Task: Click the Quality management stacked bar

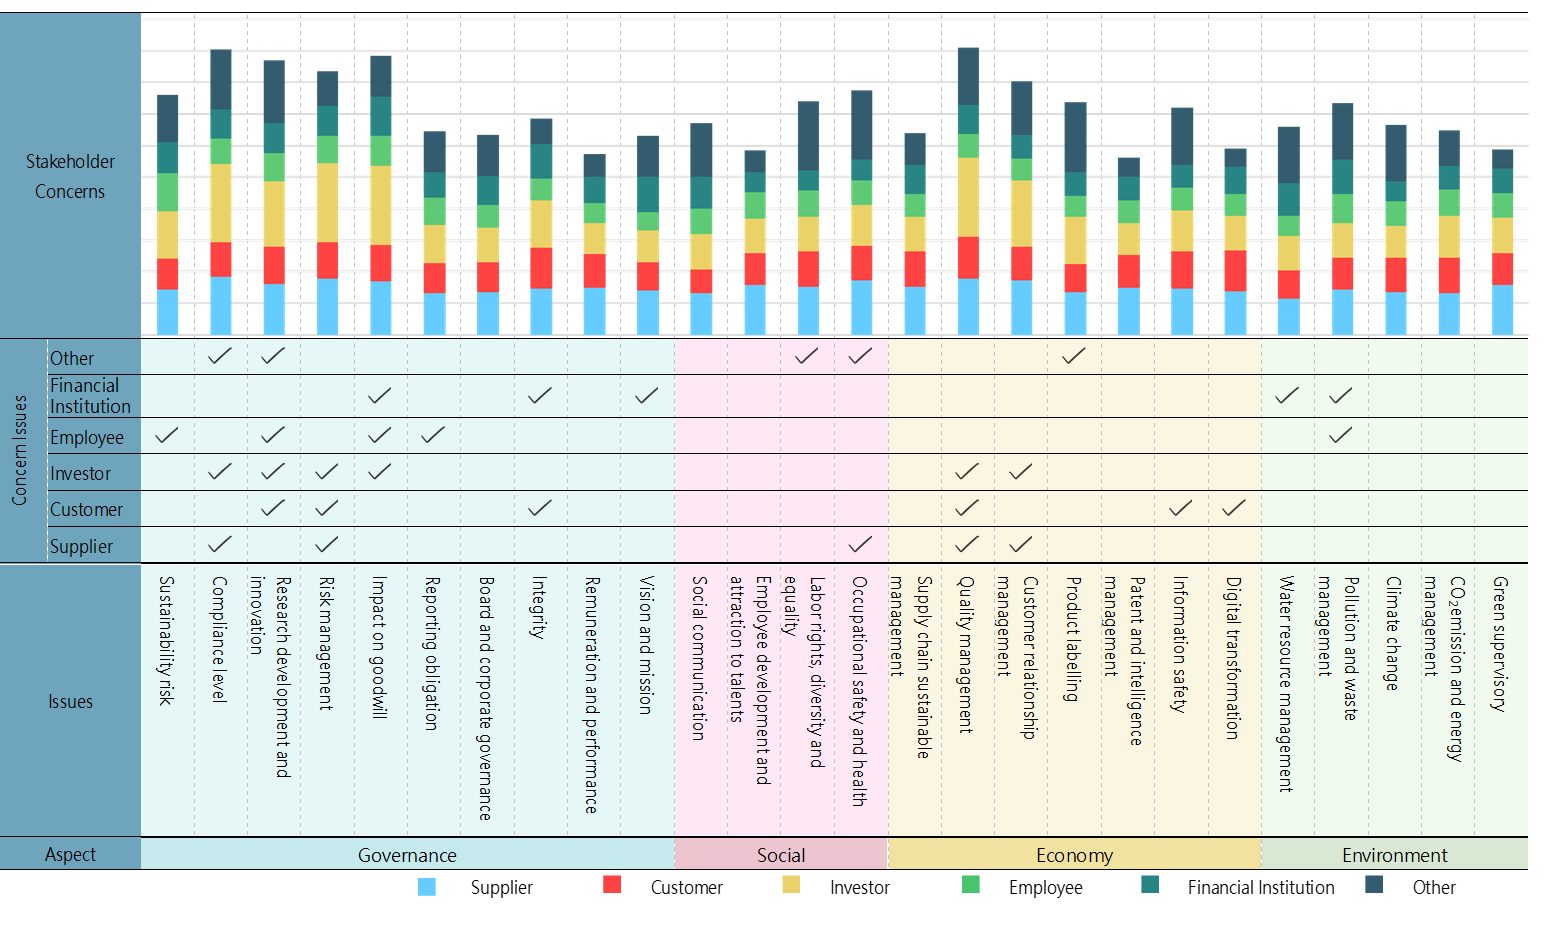Action: point(968,190)
